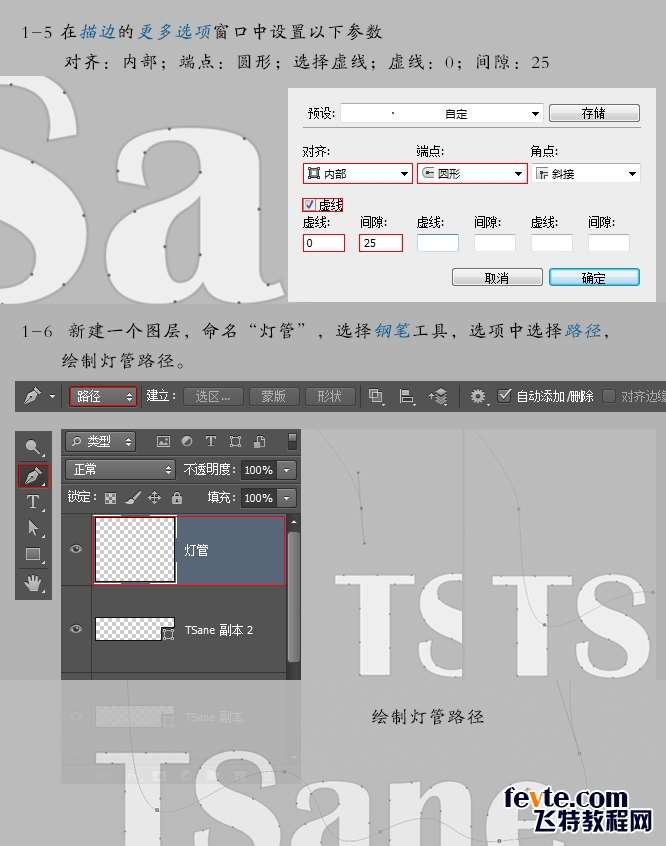Screen dimensions: 666x846
Task: Toggle the 虚线 dashed line checkbox
Action: [309, 205]
